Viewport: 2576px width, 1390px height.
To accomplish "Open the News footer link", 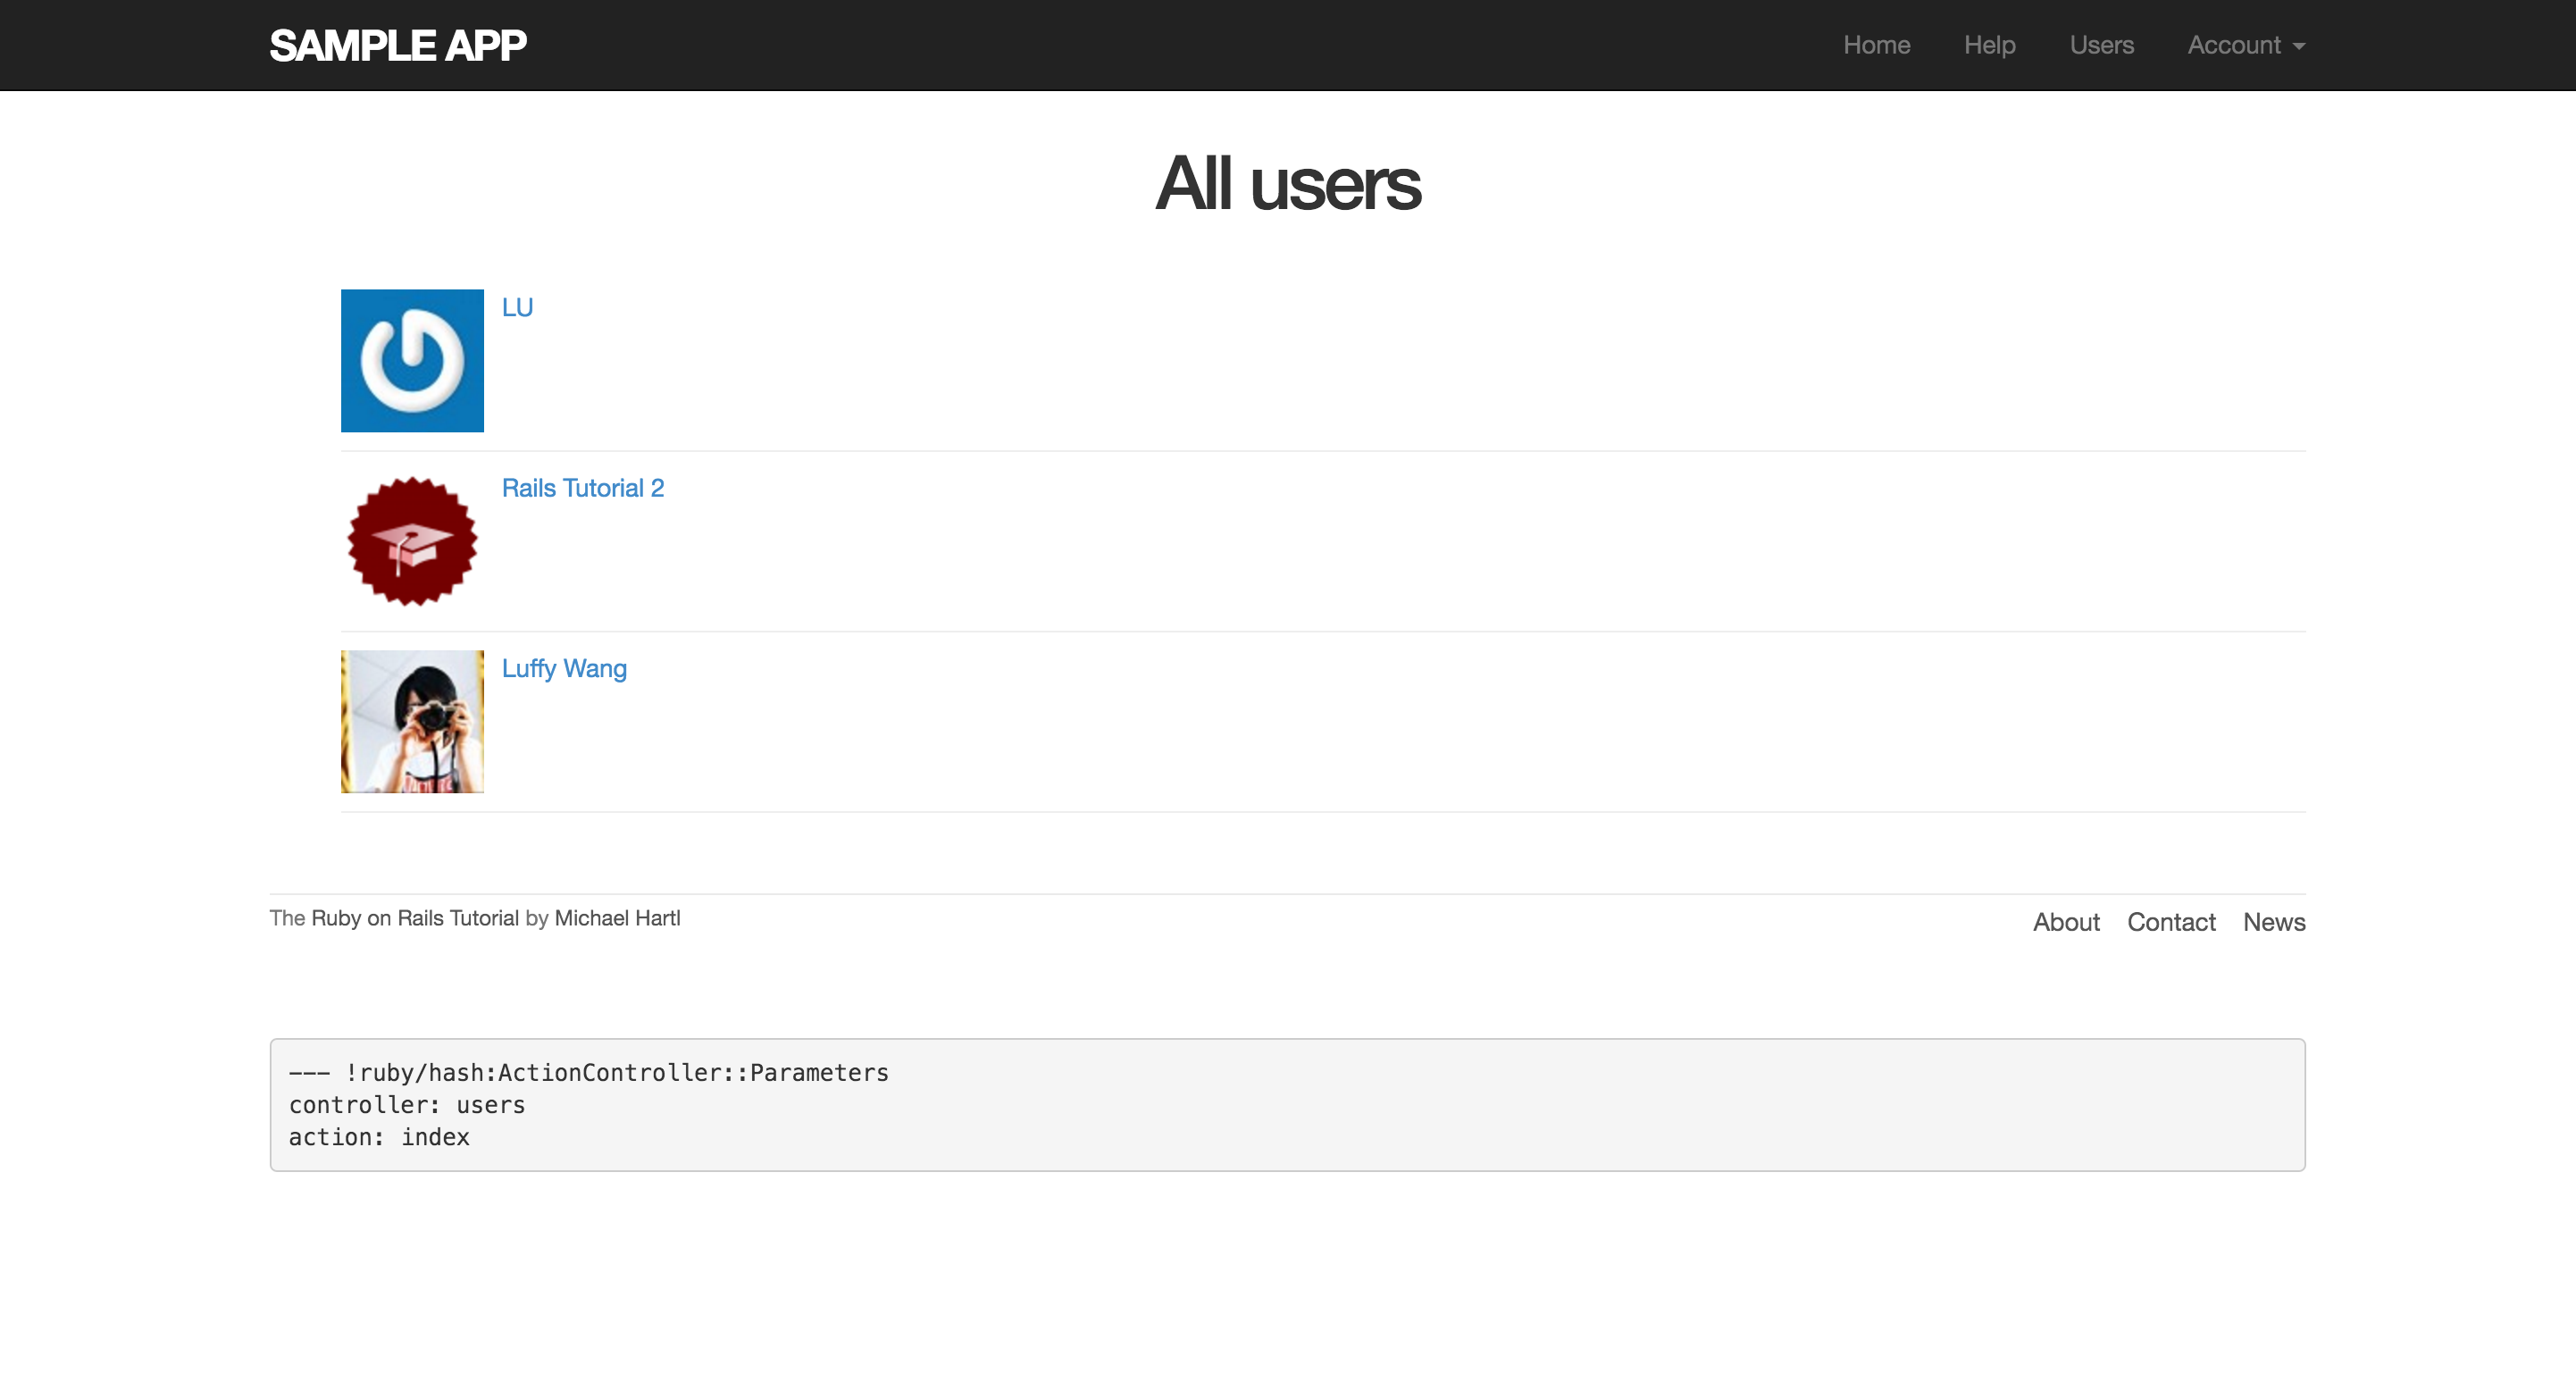I will pos(2273,922).
